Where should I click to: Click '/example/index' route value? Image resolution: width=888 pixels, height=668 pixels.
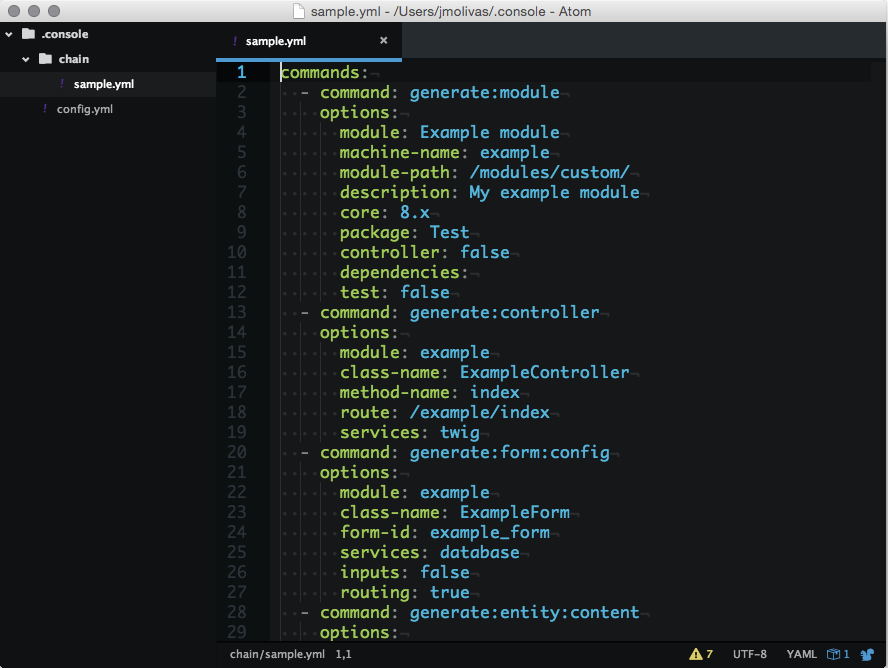point(480,413)
